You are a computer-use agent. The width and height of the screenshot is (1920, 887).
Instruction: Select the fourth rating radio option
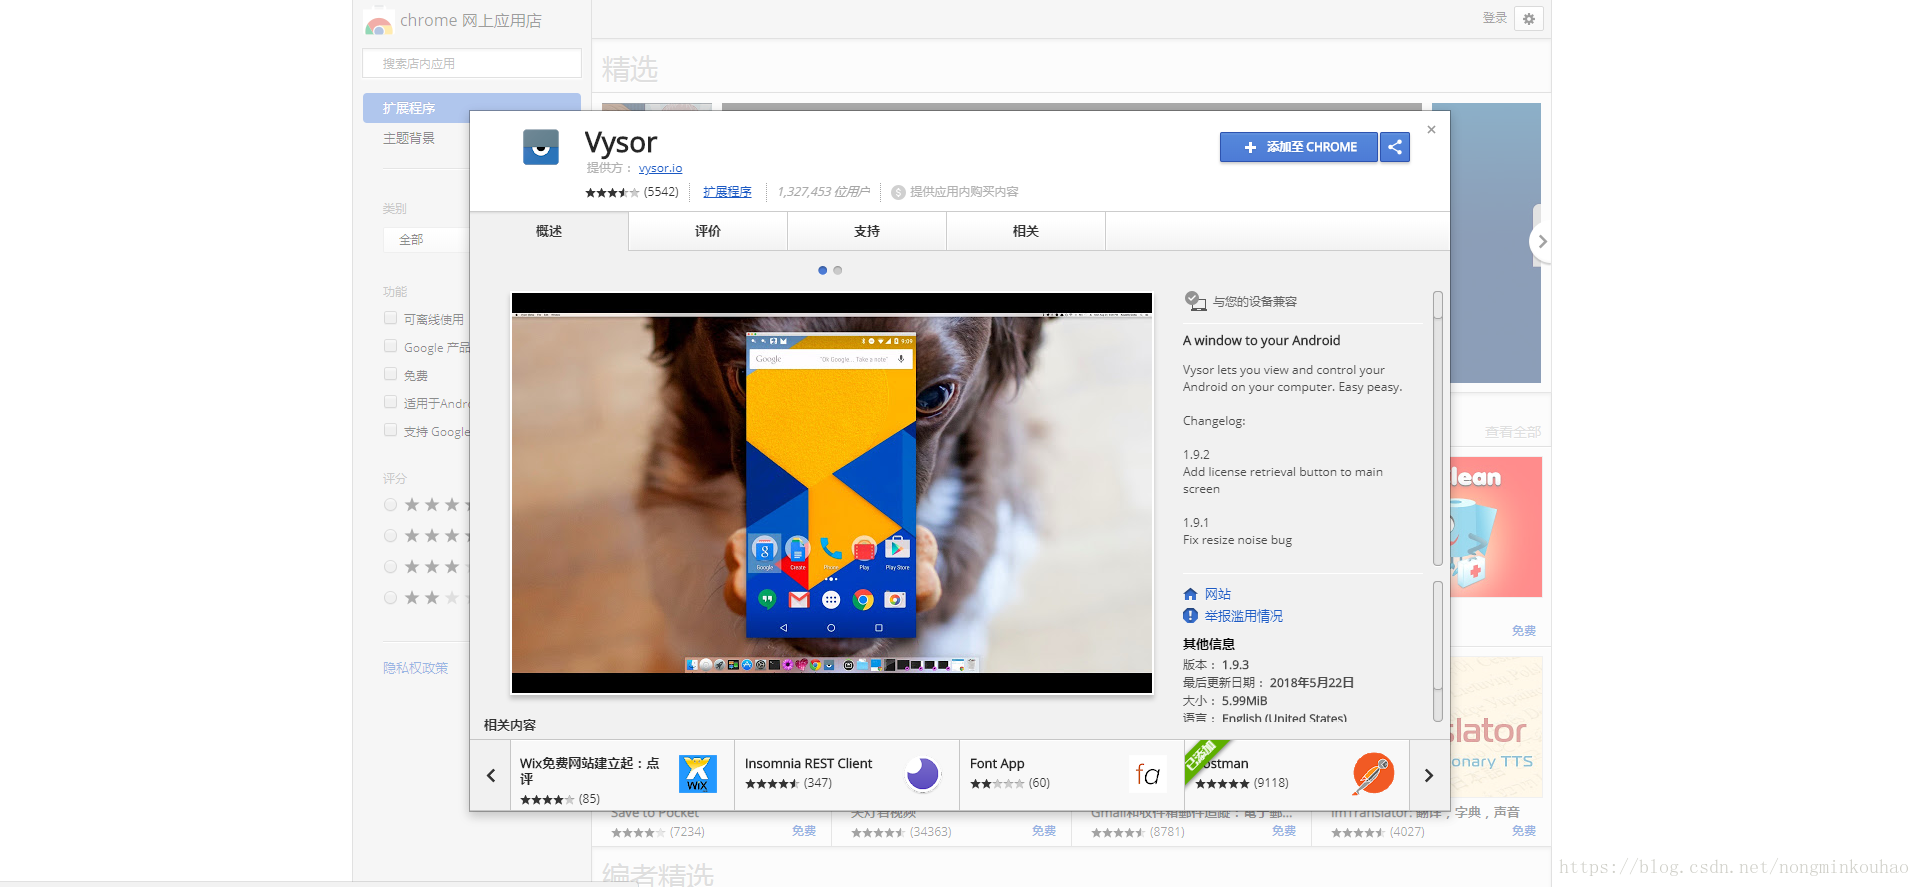coord(391,598)
